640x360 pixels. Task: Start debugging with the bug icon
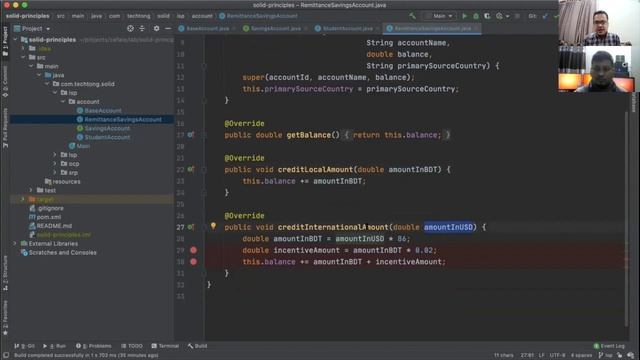pos(476,16)
